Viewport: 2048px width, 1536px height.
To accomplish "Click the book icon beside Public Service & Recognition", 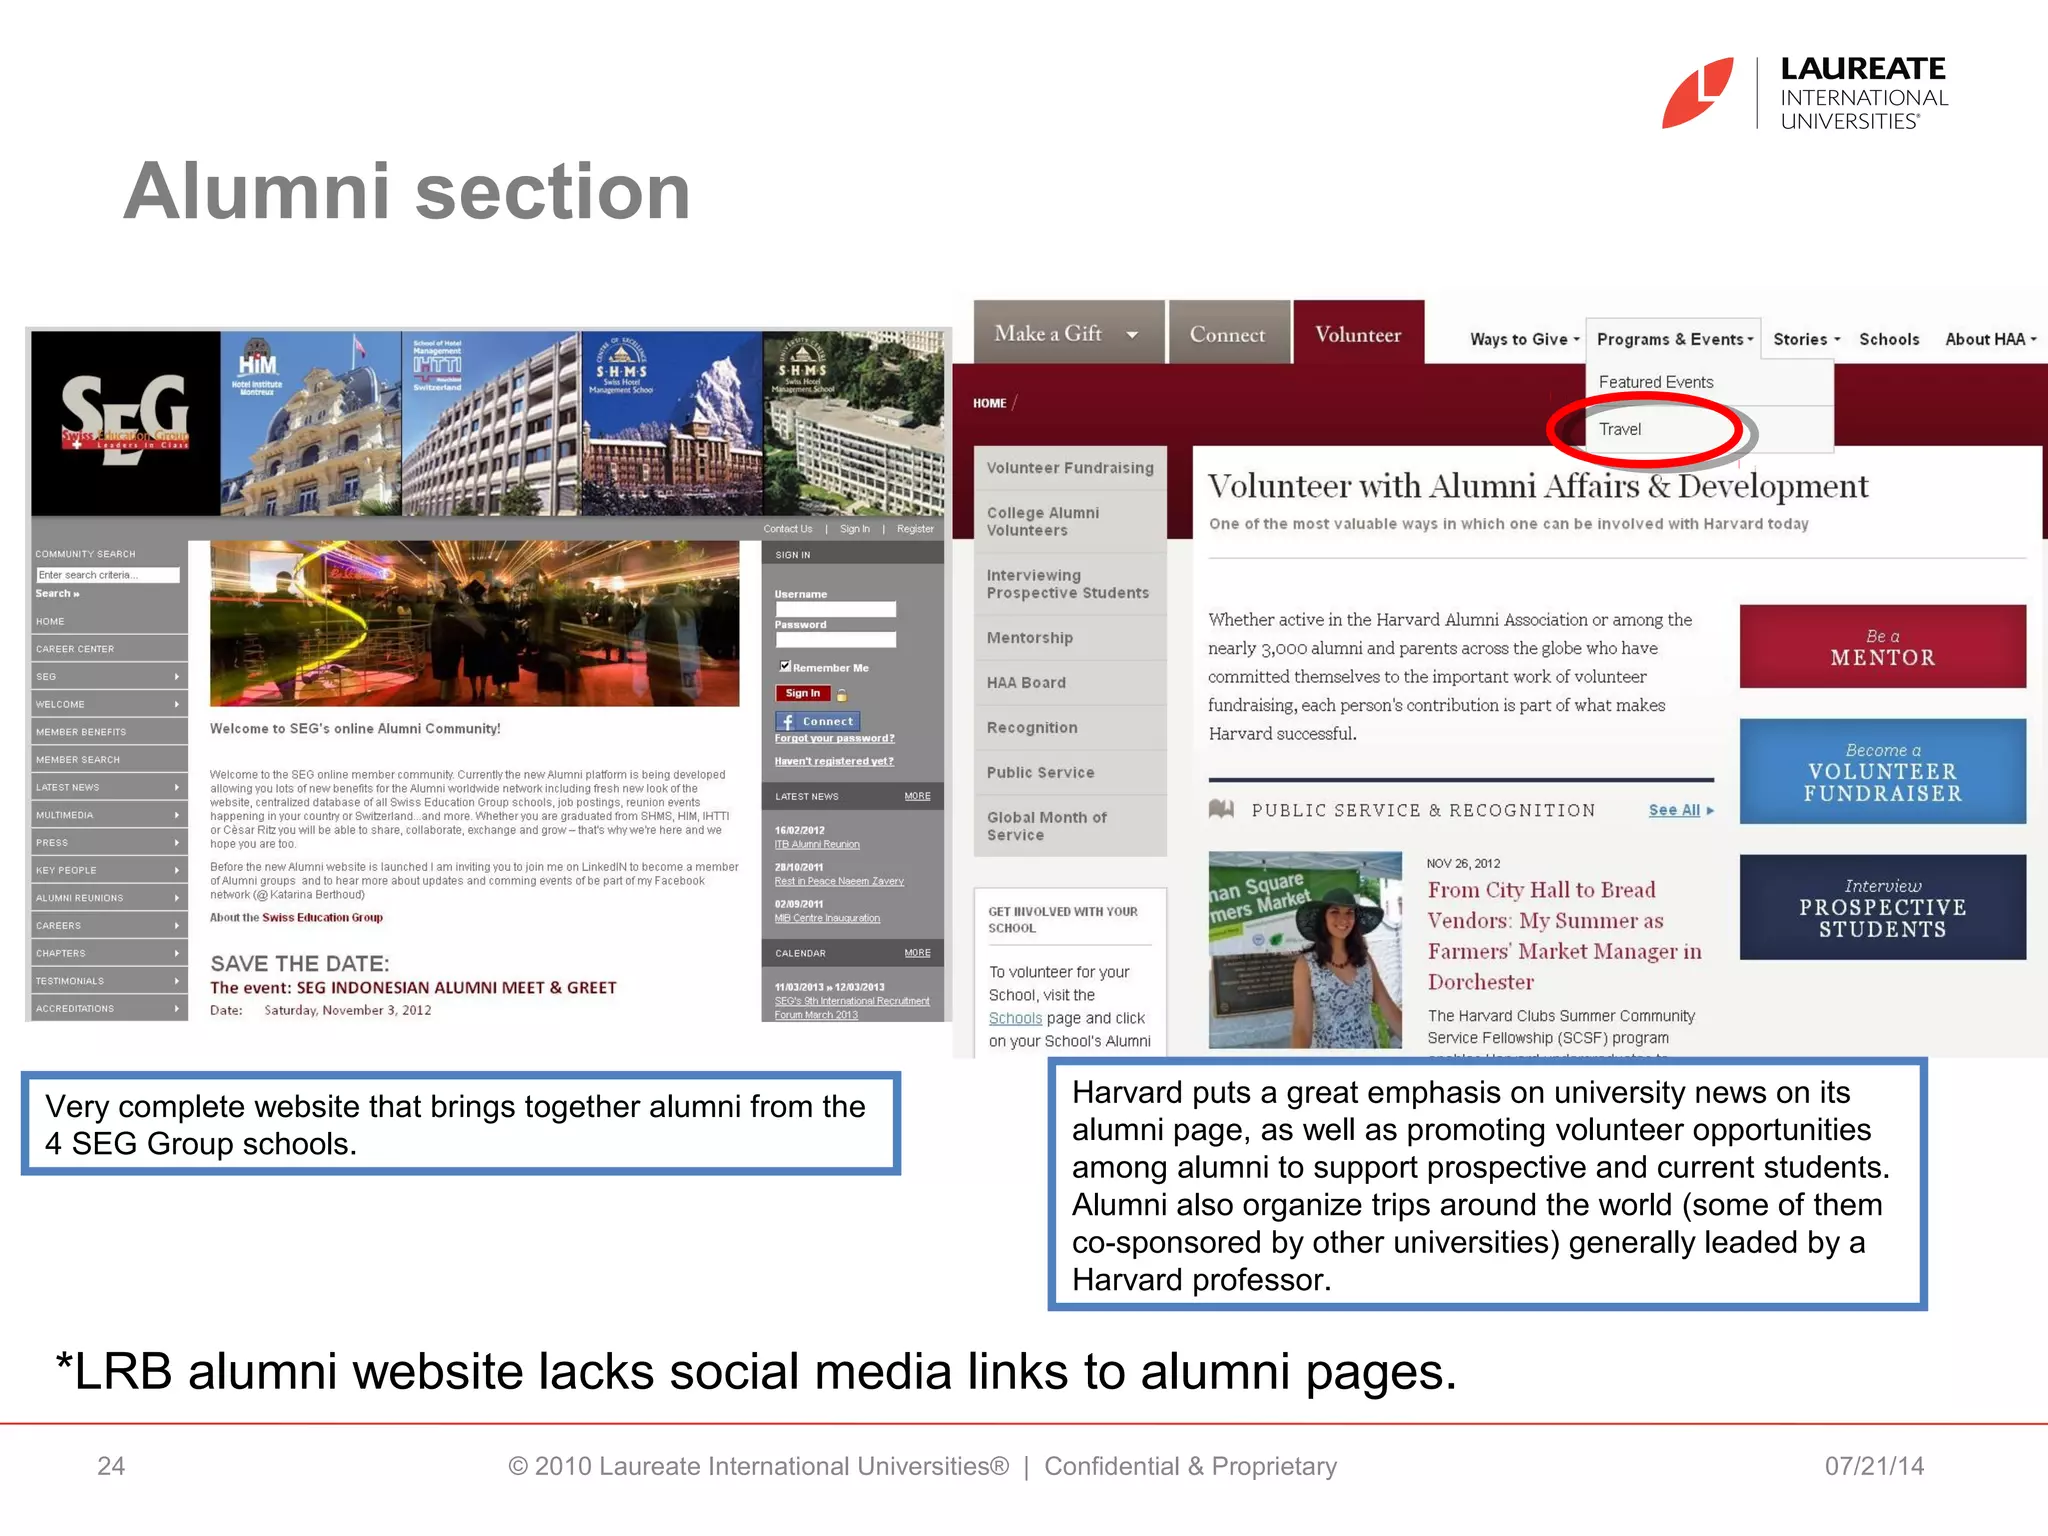I will tap(1221, 809).
